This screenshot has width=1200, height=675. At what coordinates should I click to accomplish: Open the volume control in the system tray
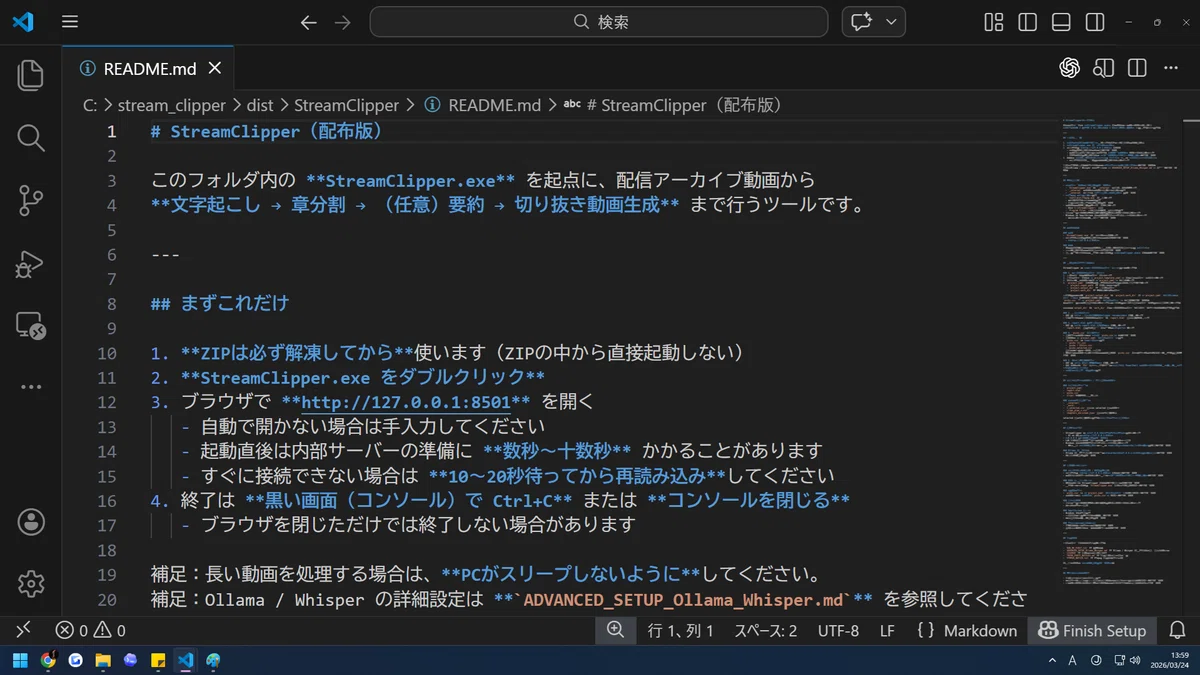1135,660
